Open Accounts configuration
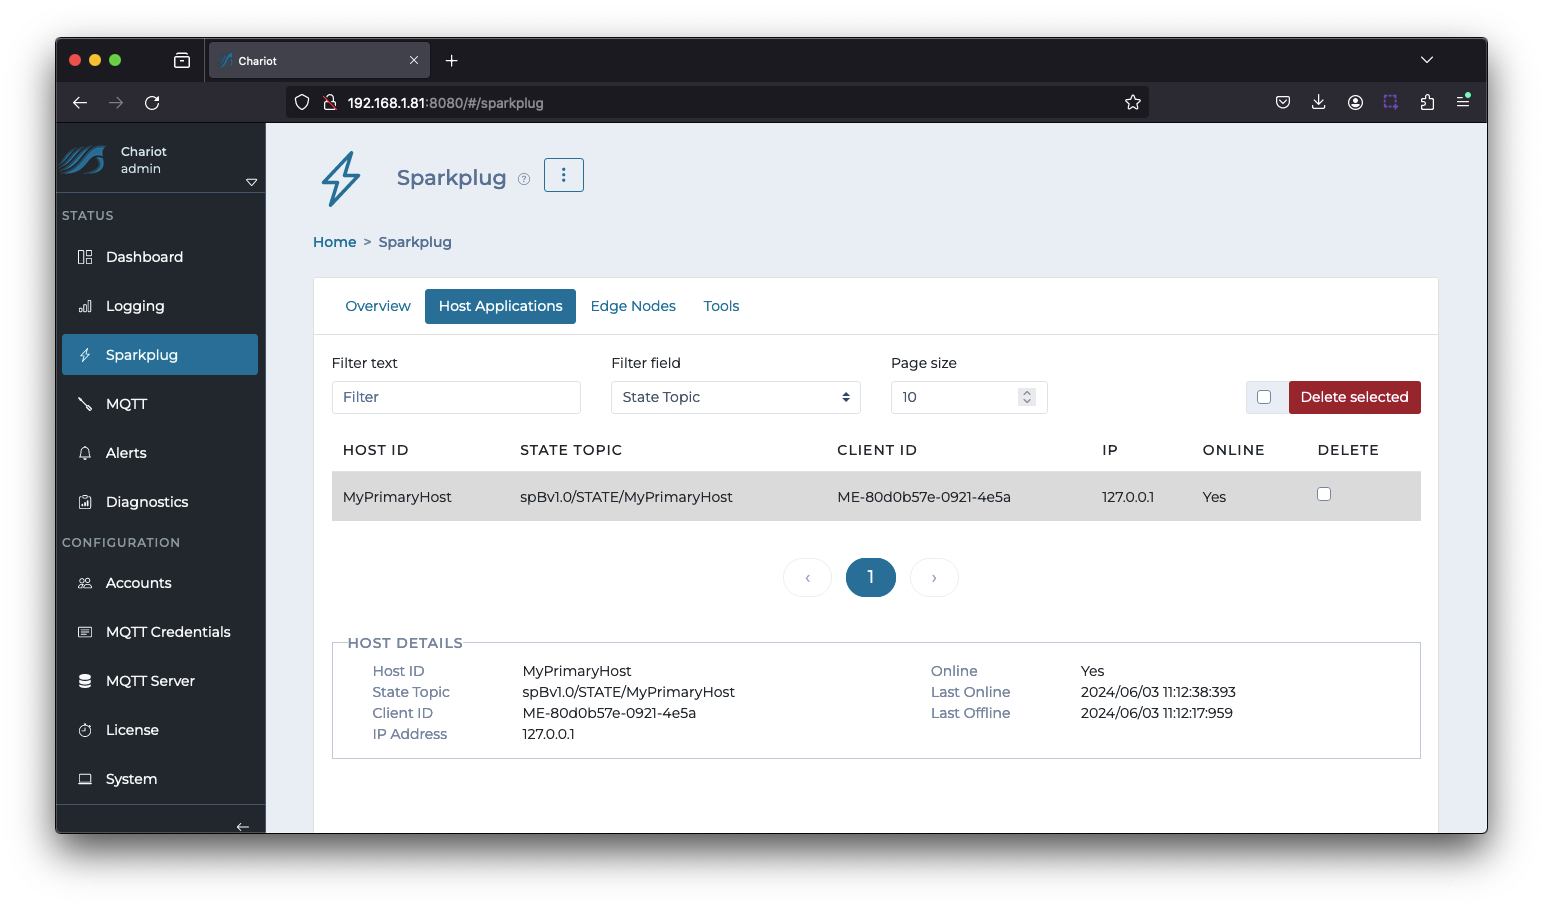1543x907 pixels. point(160,583)
